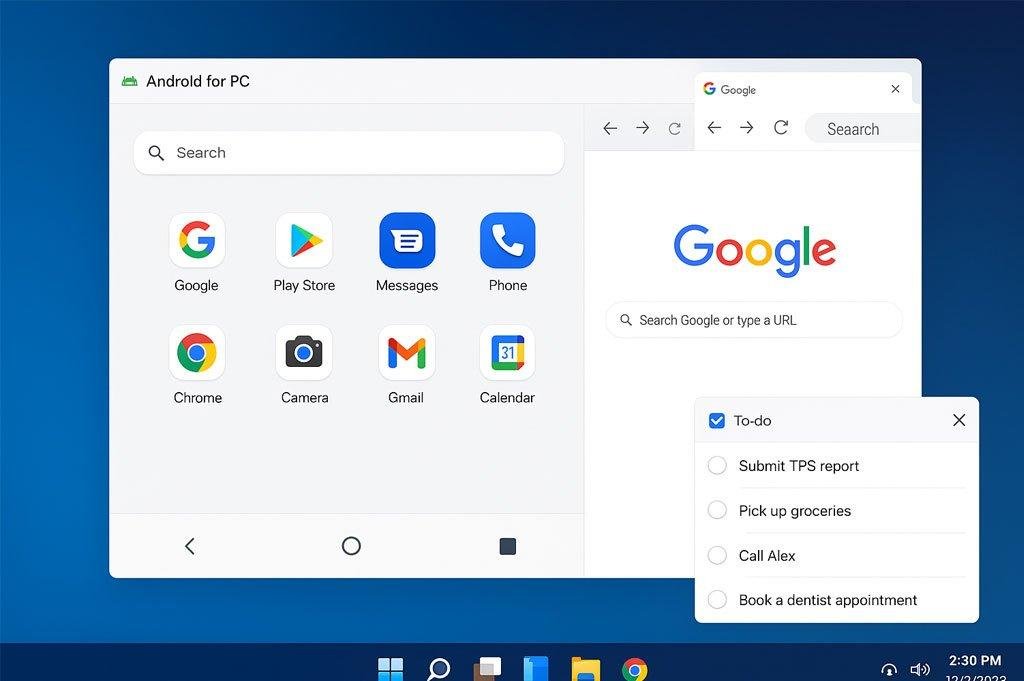Launch the Calendar app

coord(507,352)
